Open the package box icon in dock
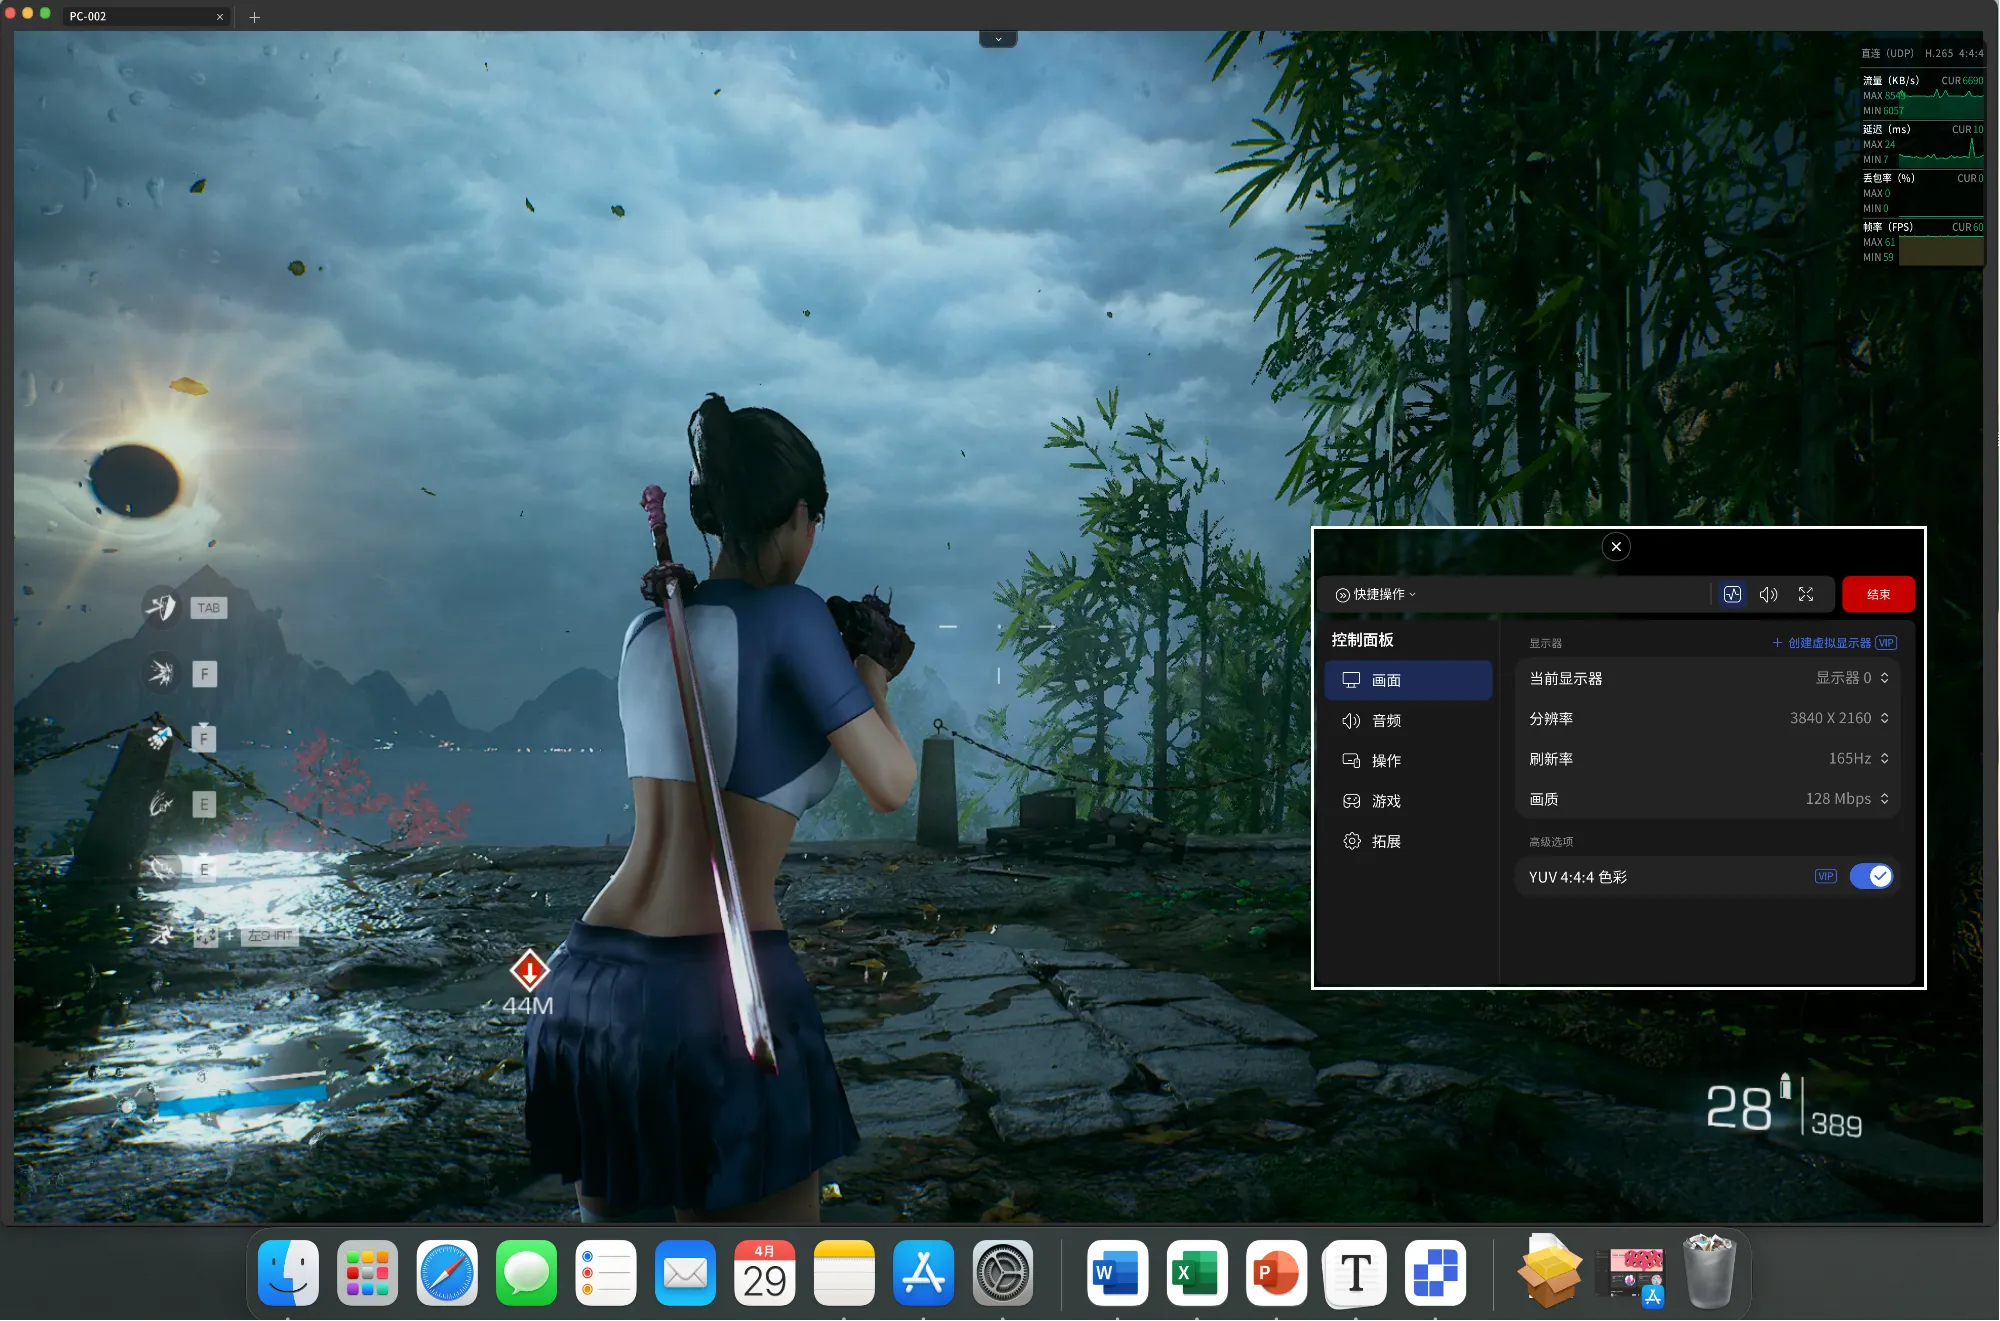 point(1549,1271)
